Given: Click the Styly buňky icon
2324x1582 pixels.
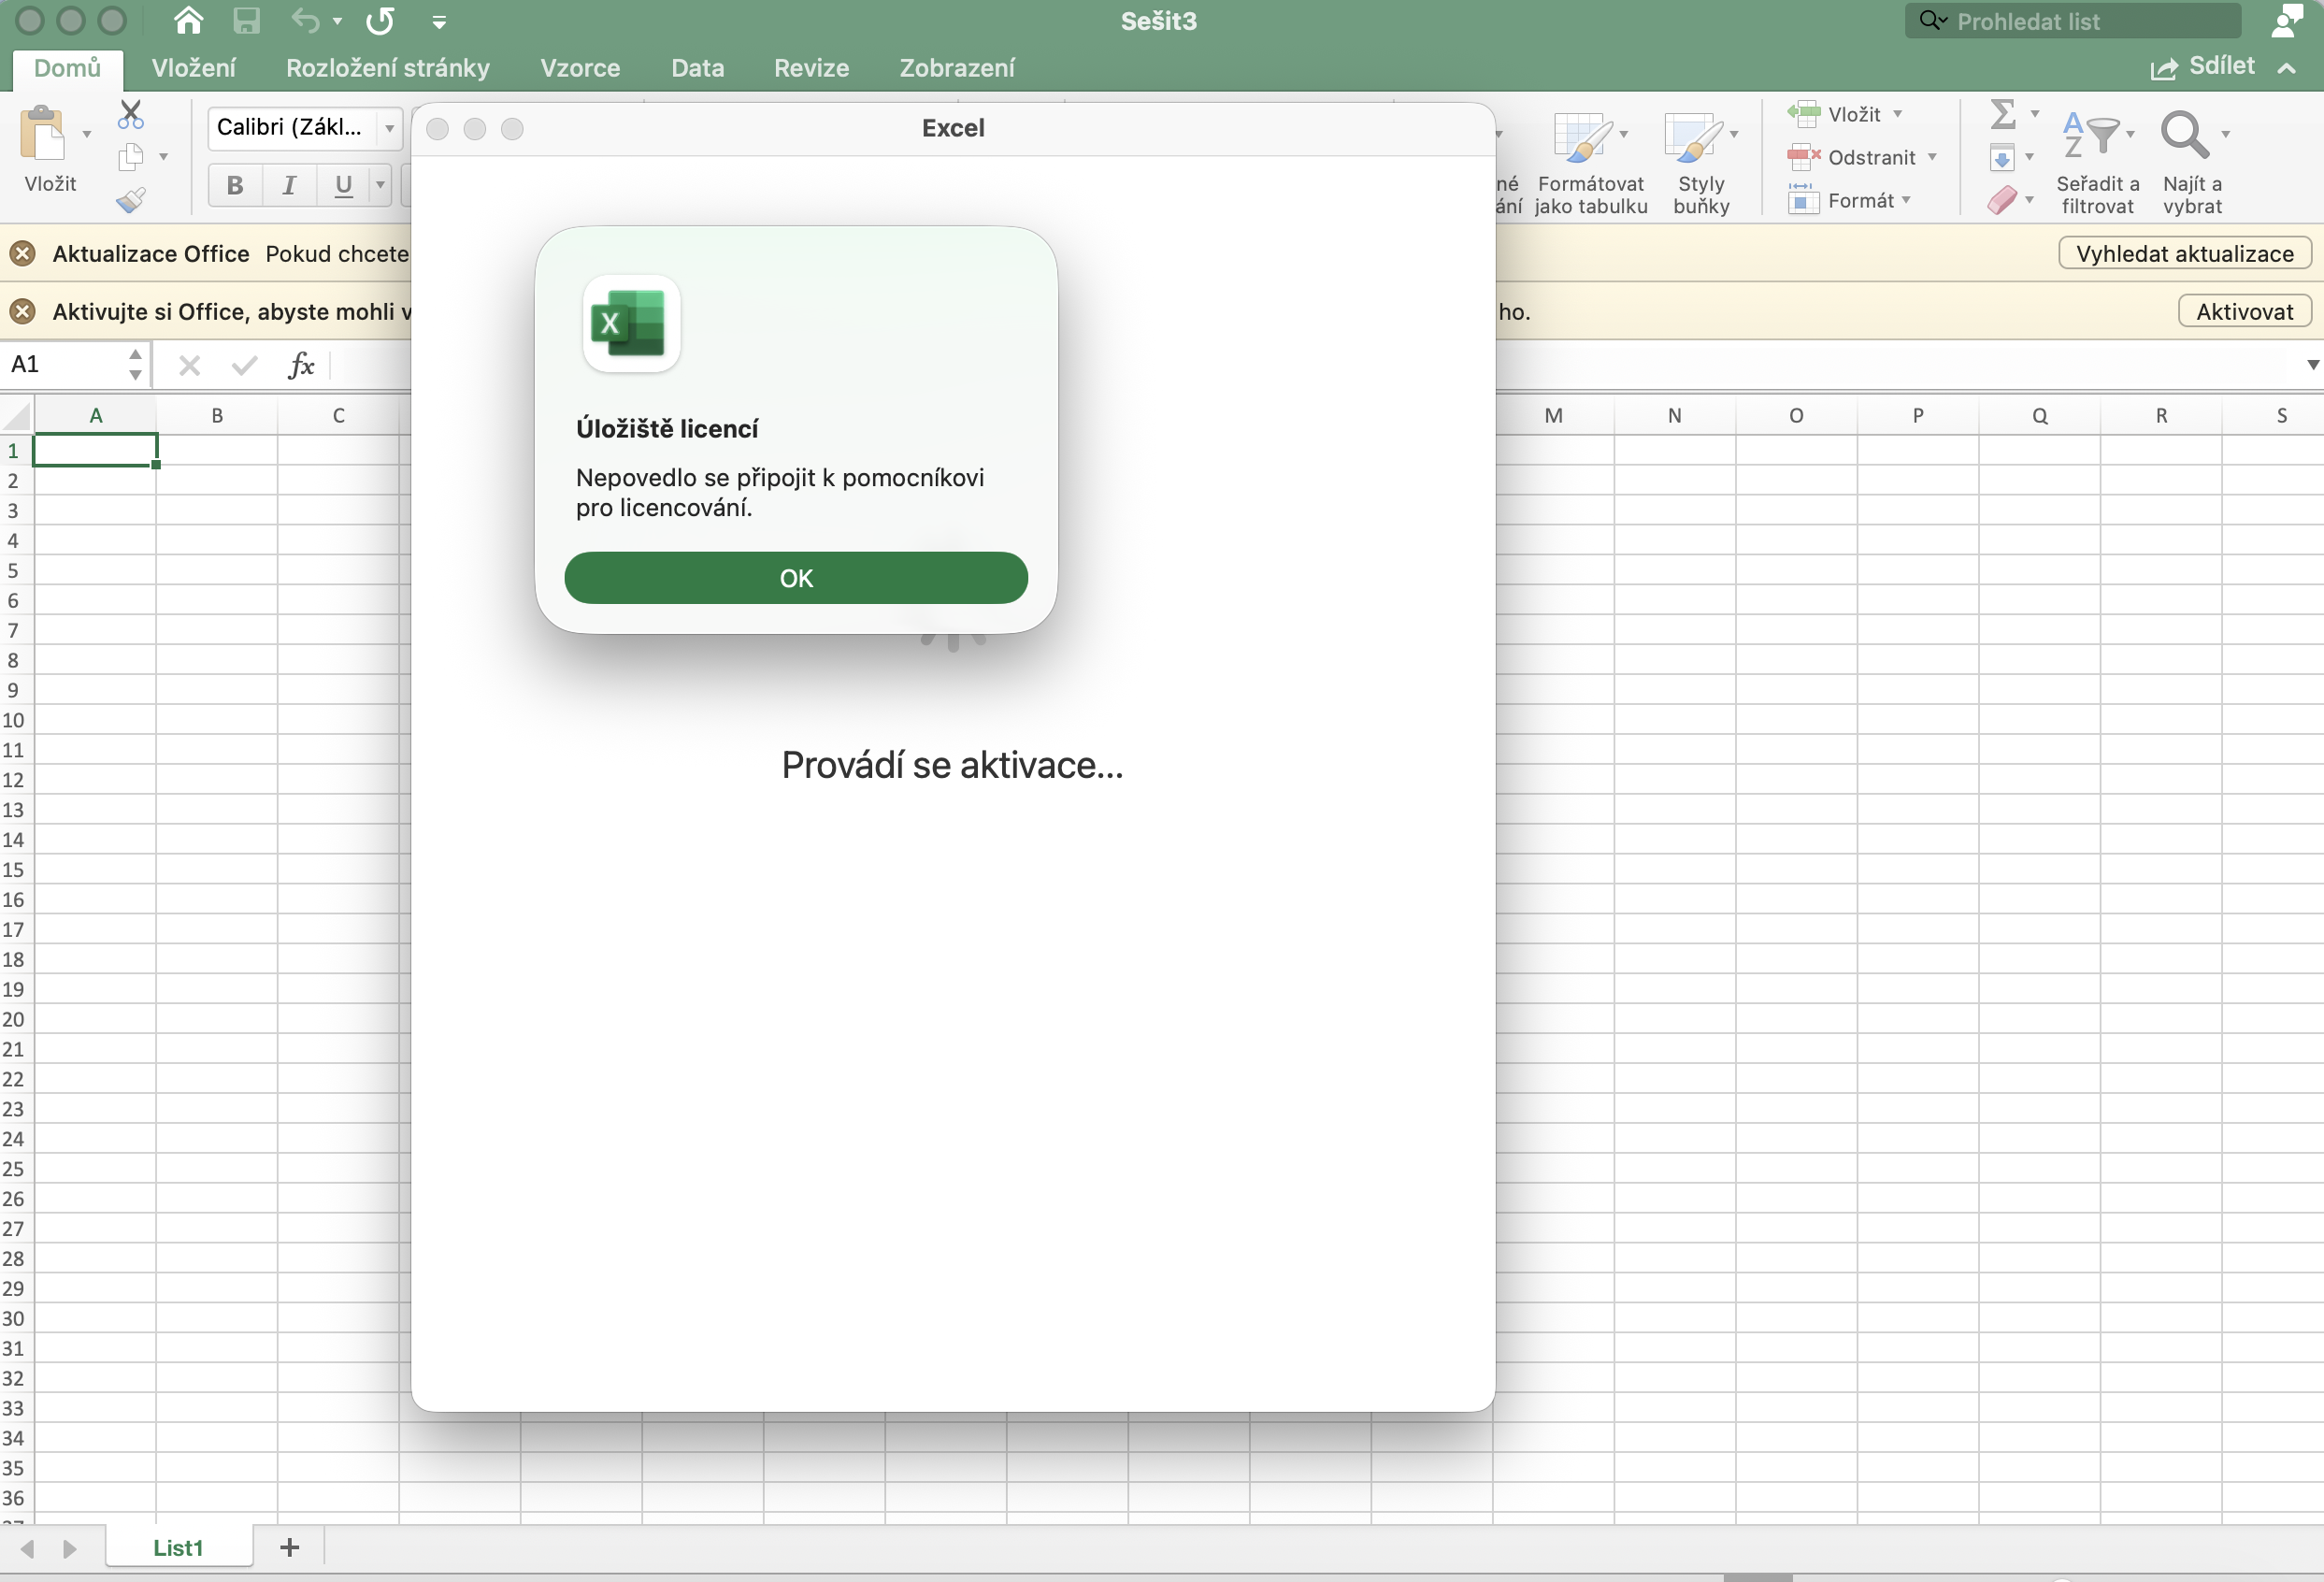Looking at the screenshot, I should coord(1692,136).
